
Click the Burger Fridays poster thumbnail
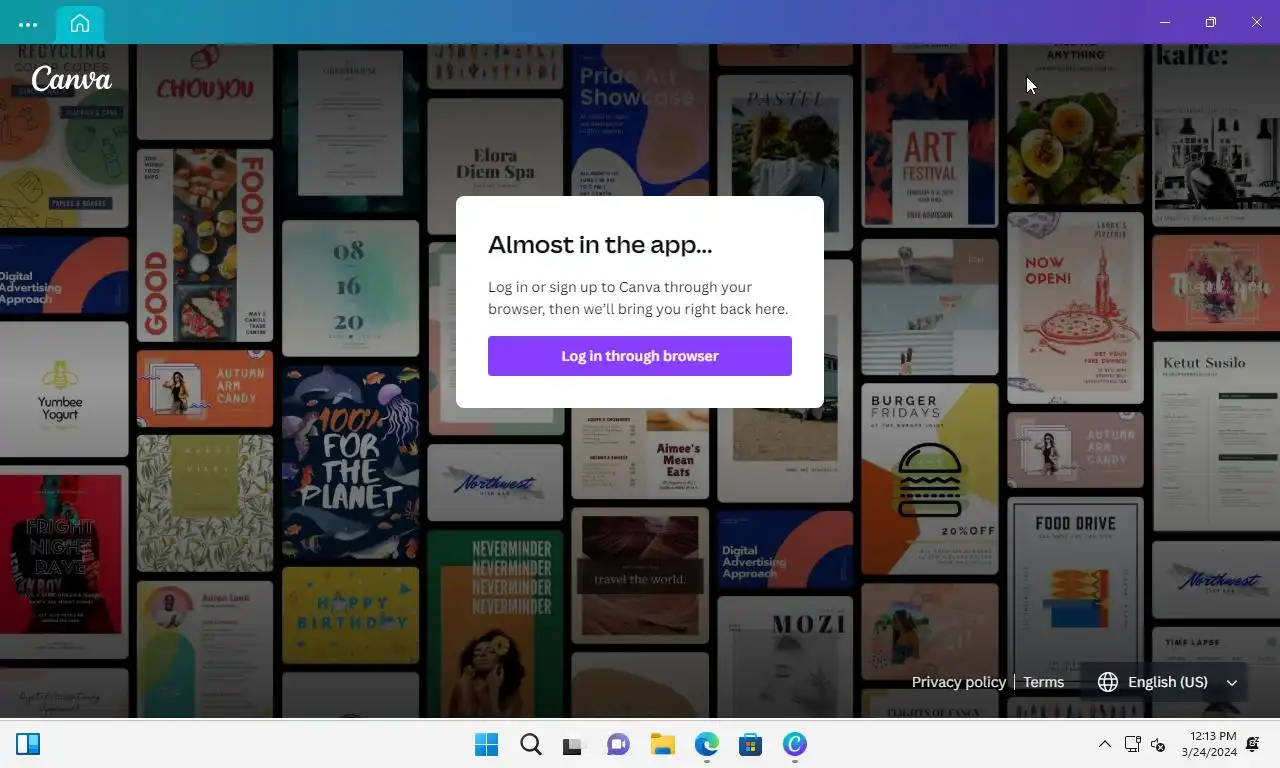pyautogui.click(x=930, y=478)
